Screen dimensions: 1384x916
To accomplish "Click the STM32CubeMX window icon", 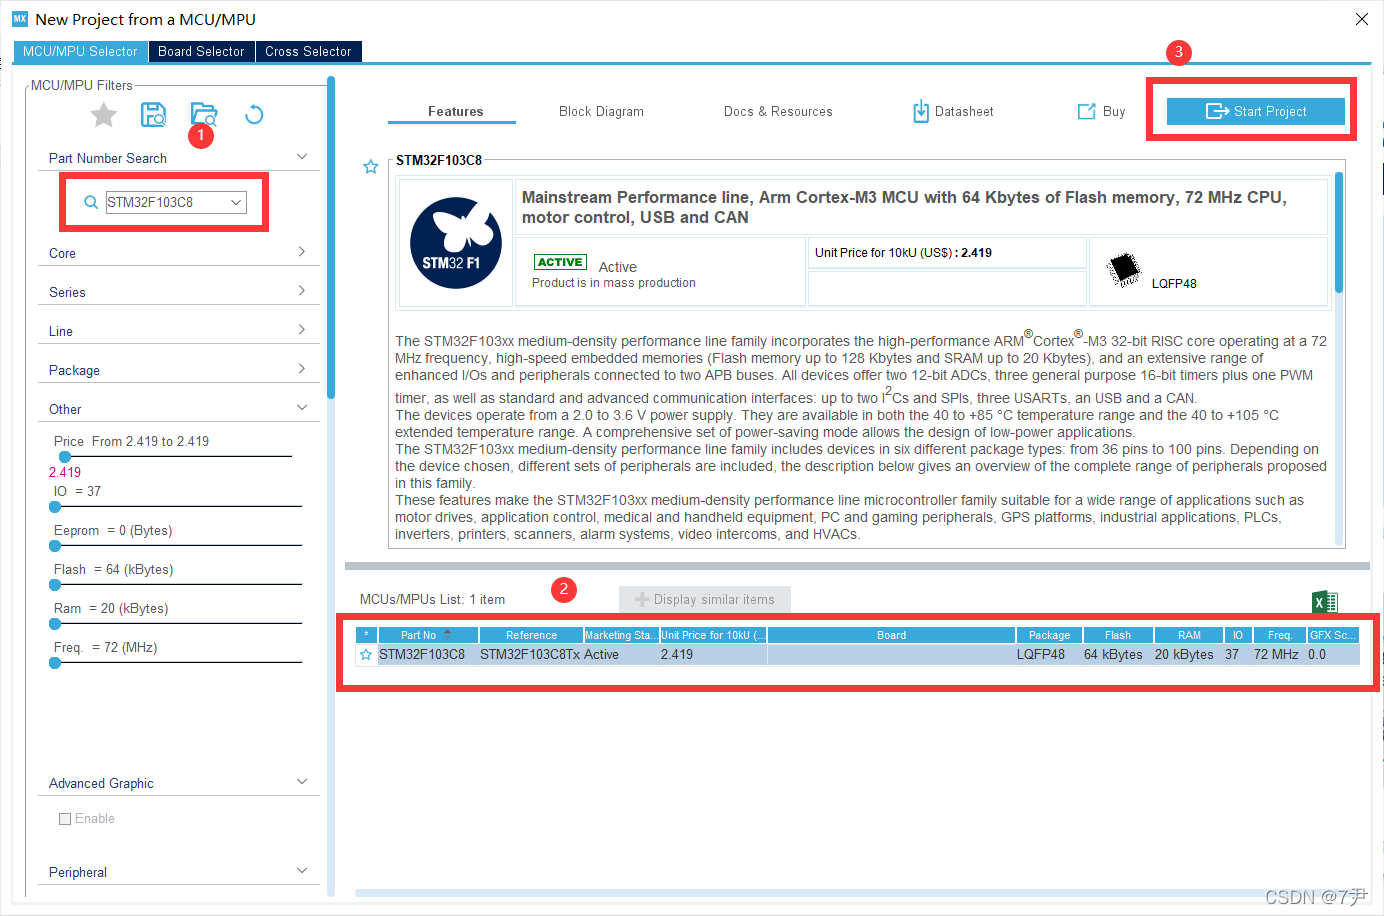I will point(19,19).
